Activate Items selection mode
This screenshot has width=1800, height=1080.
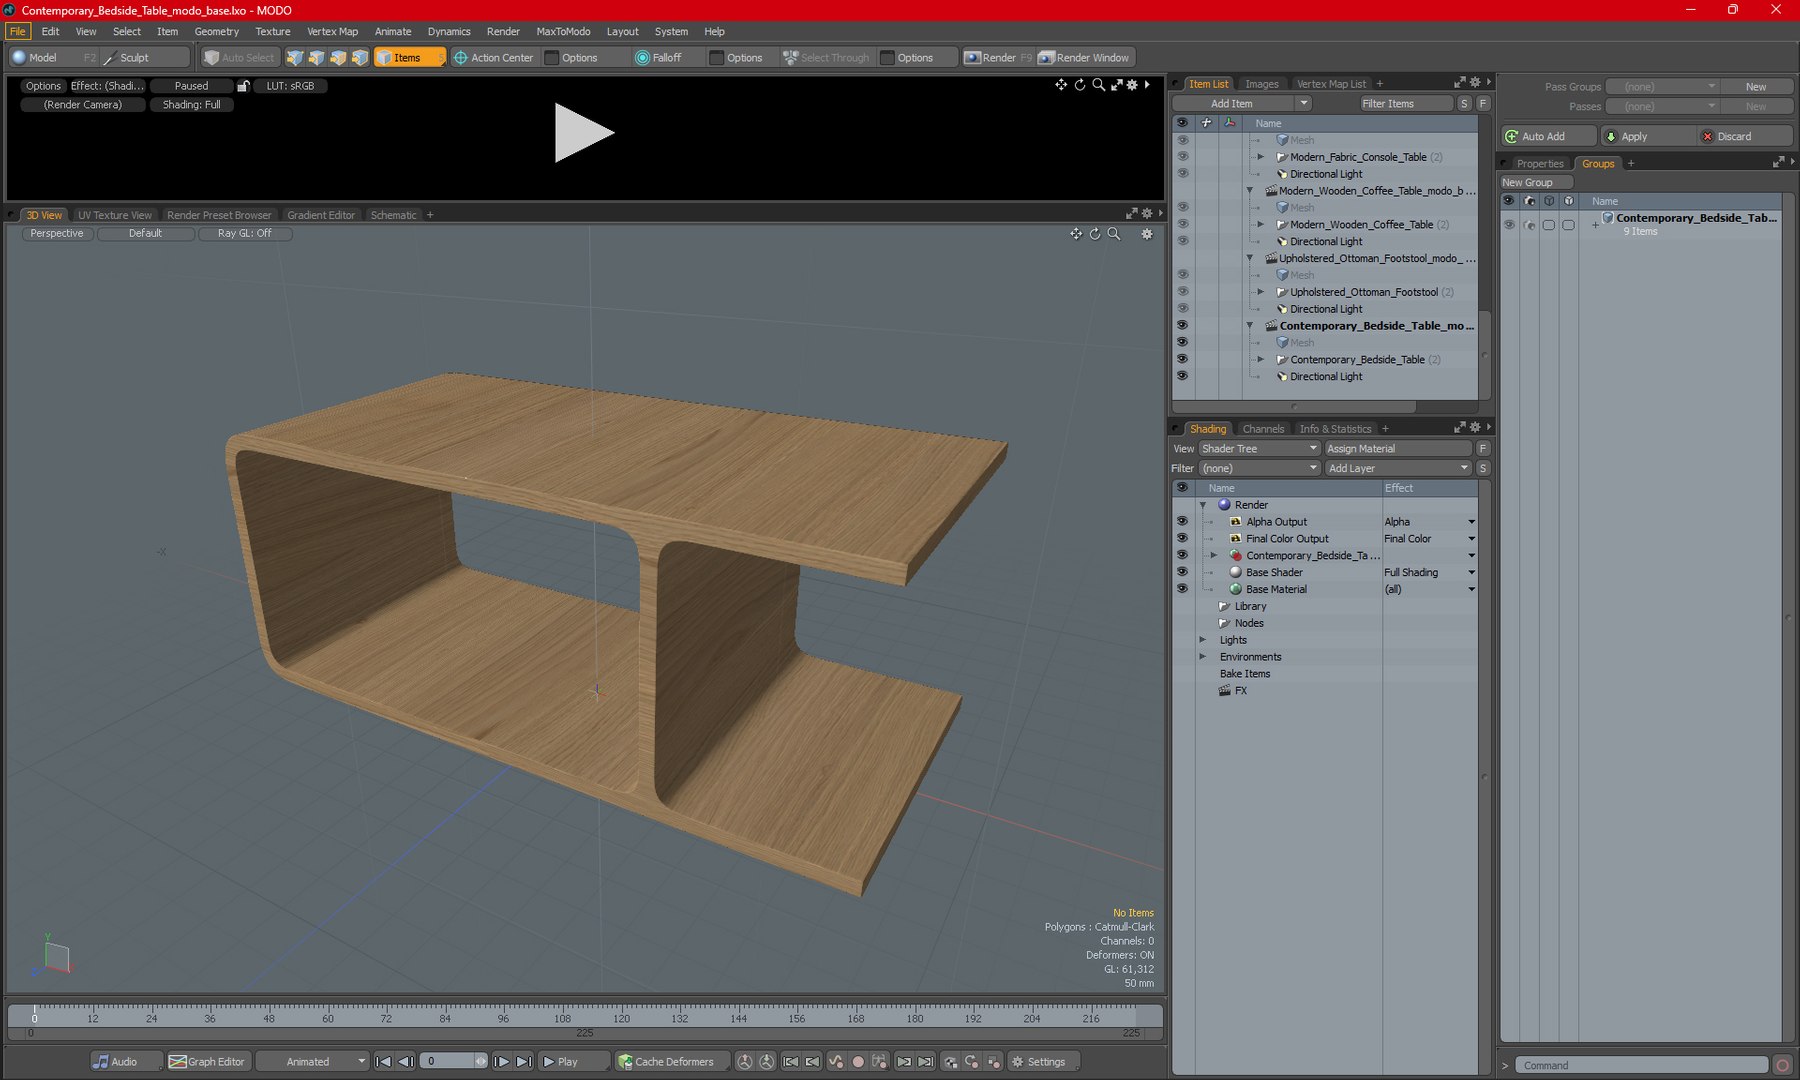coord(409,57)
